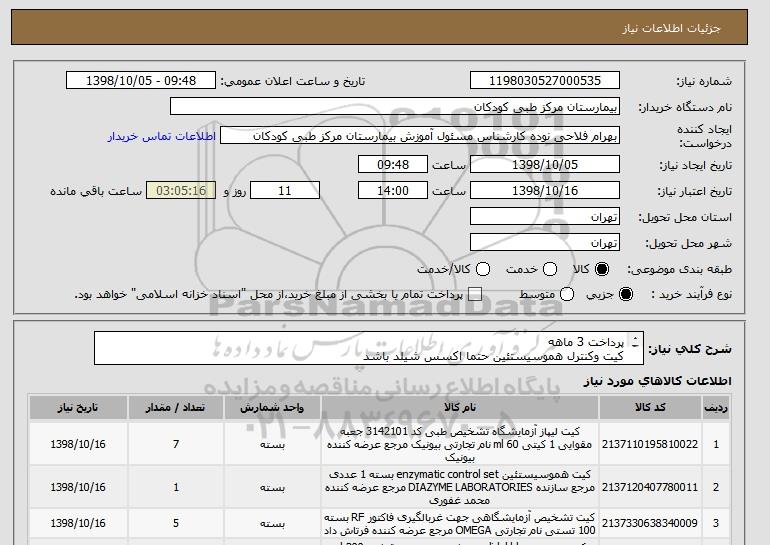Click the remaining days field showing 11
The width and height of the screenshot is (770, 545).
pos(285,191)
